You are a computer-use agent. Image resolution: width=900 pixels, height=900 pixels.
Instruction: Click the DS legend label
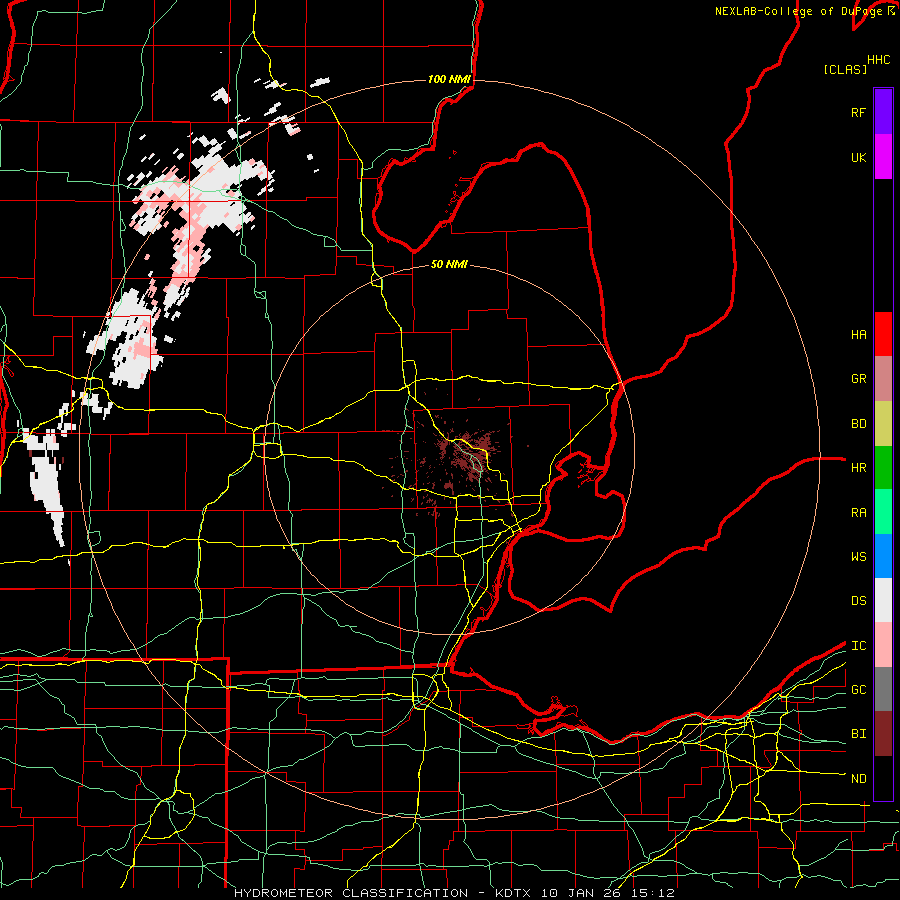point(858,601)
